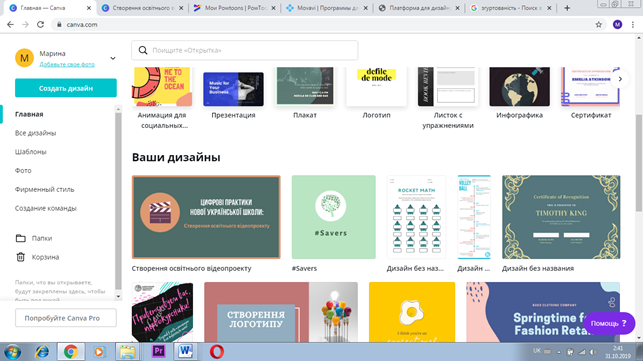The height and width of the screenshot is (361, 643).
Task: Open Все дизайны in the sidebar
Action: click(35, 133)
